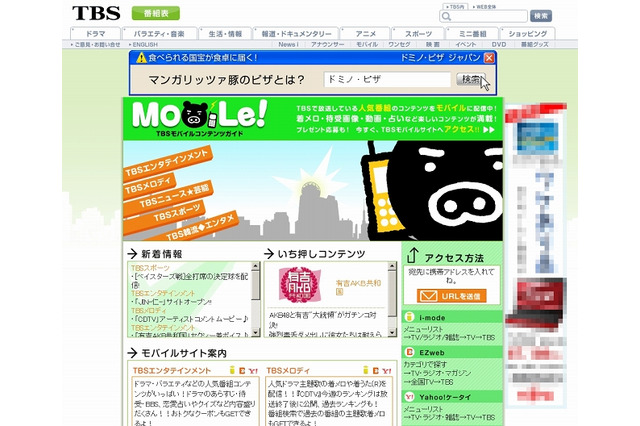Click the TBSエンタテインメント heading under モバイルサイト案内
This screenshot has width=640, height=426.
click(172, 371)
